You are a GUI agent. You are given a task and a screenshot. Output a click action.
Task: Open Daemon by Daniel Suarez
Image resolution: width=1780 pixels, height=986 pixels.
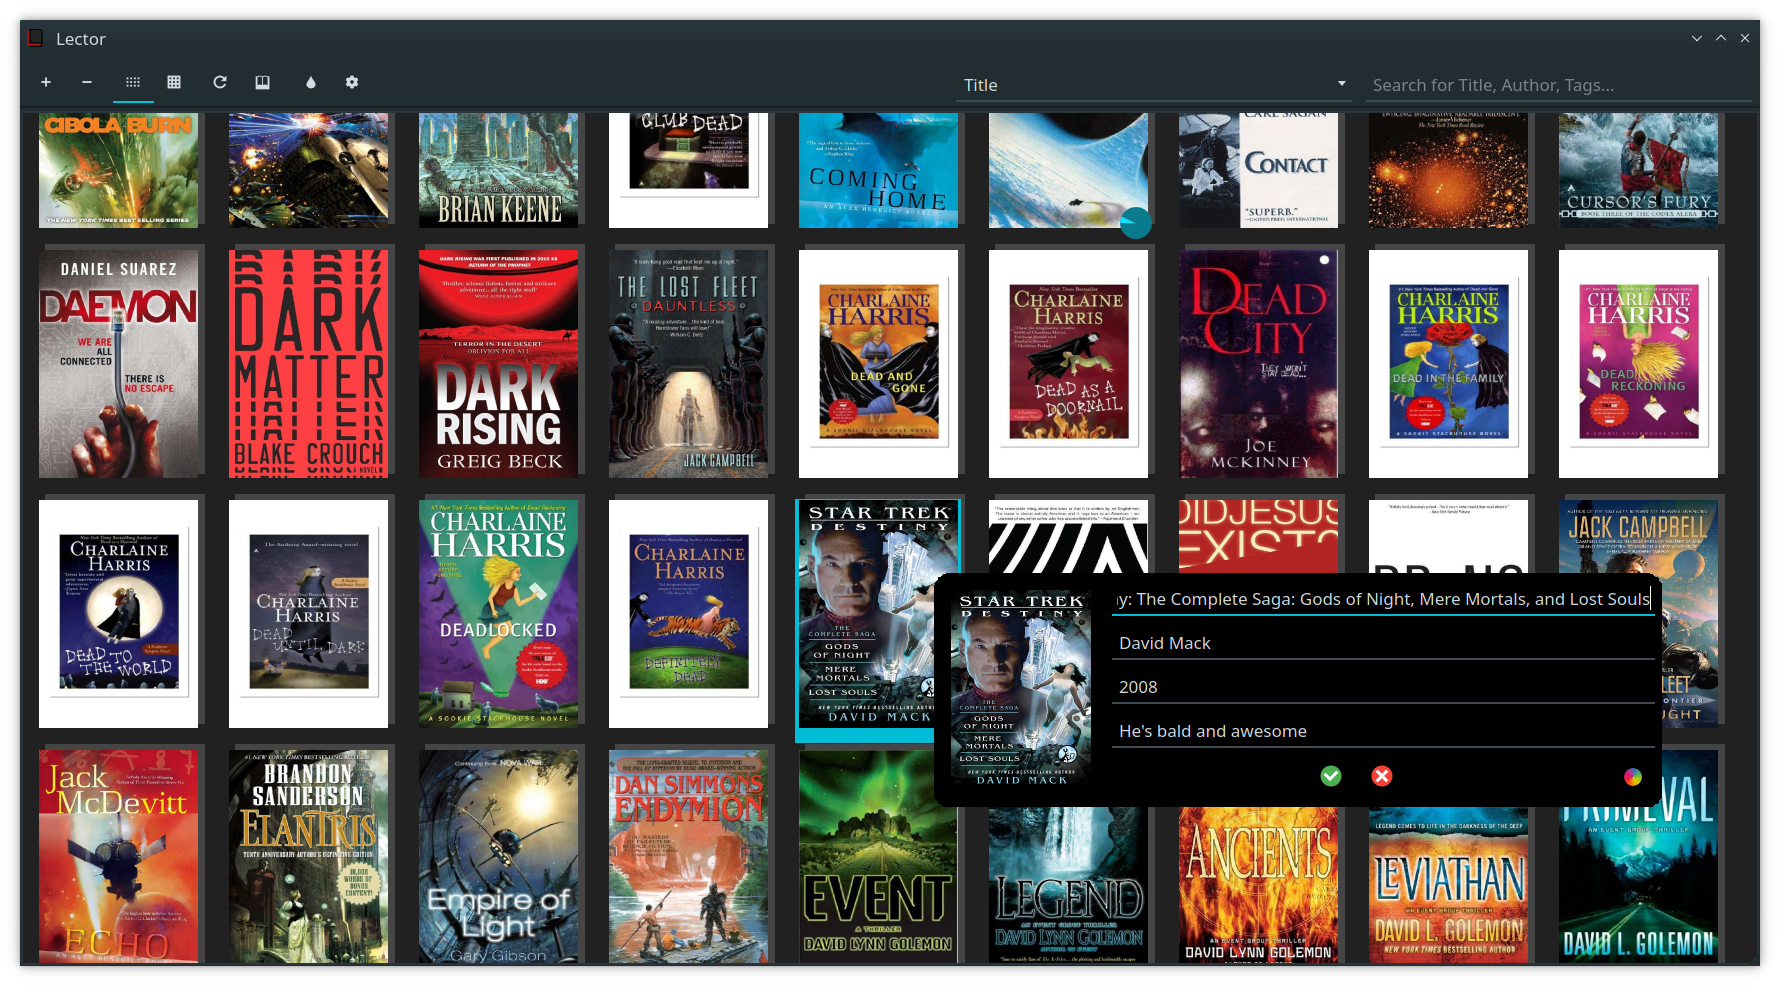pos(118,364)
